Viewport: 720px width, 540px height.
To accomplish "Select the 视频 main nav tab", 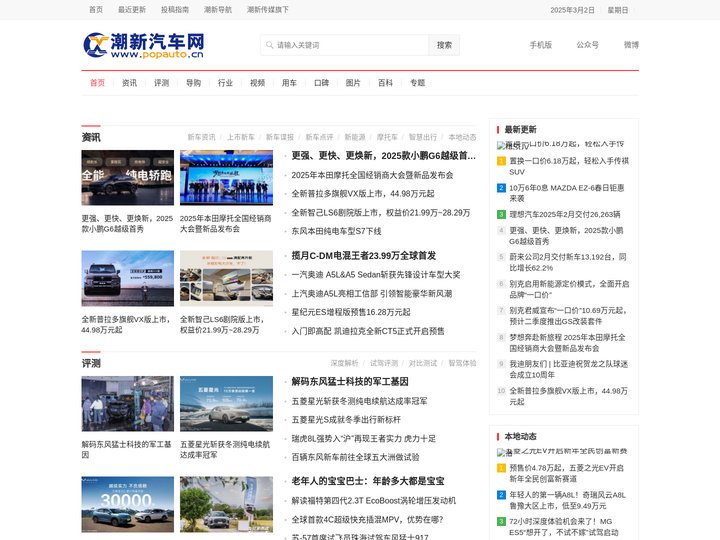I will (x=257, y=83).
